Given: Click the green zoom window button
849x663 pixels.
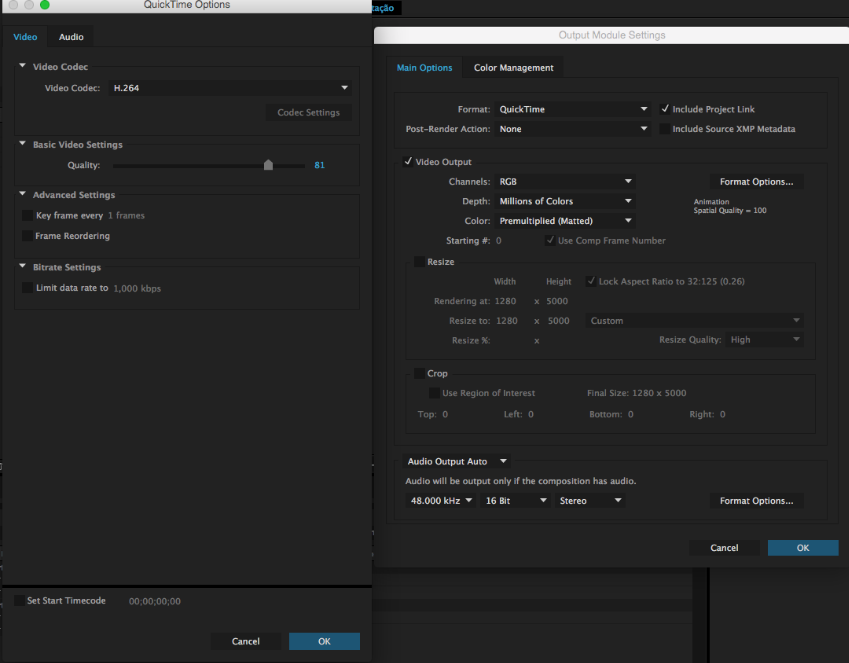Looking at the screenshot, I should coord(44,5).
